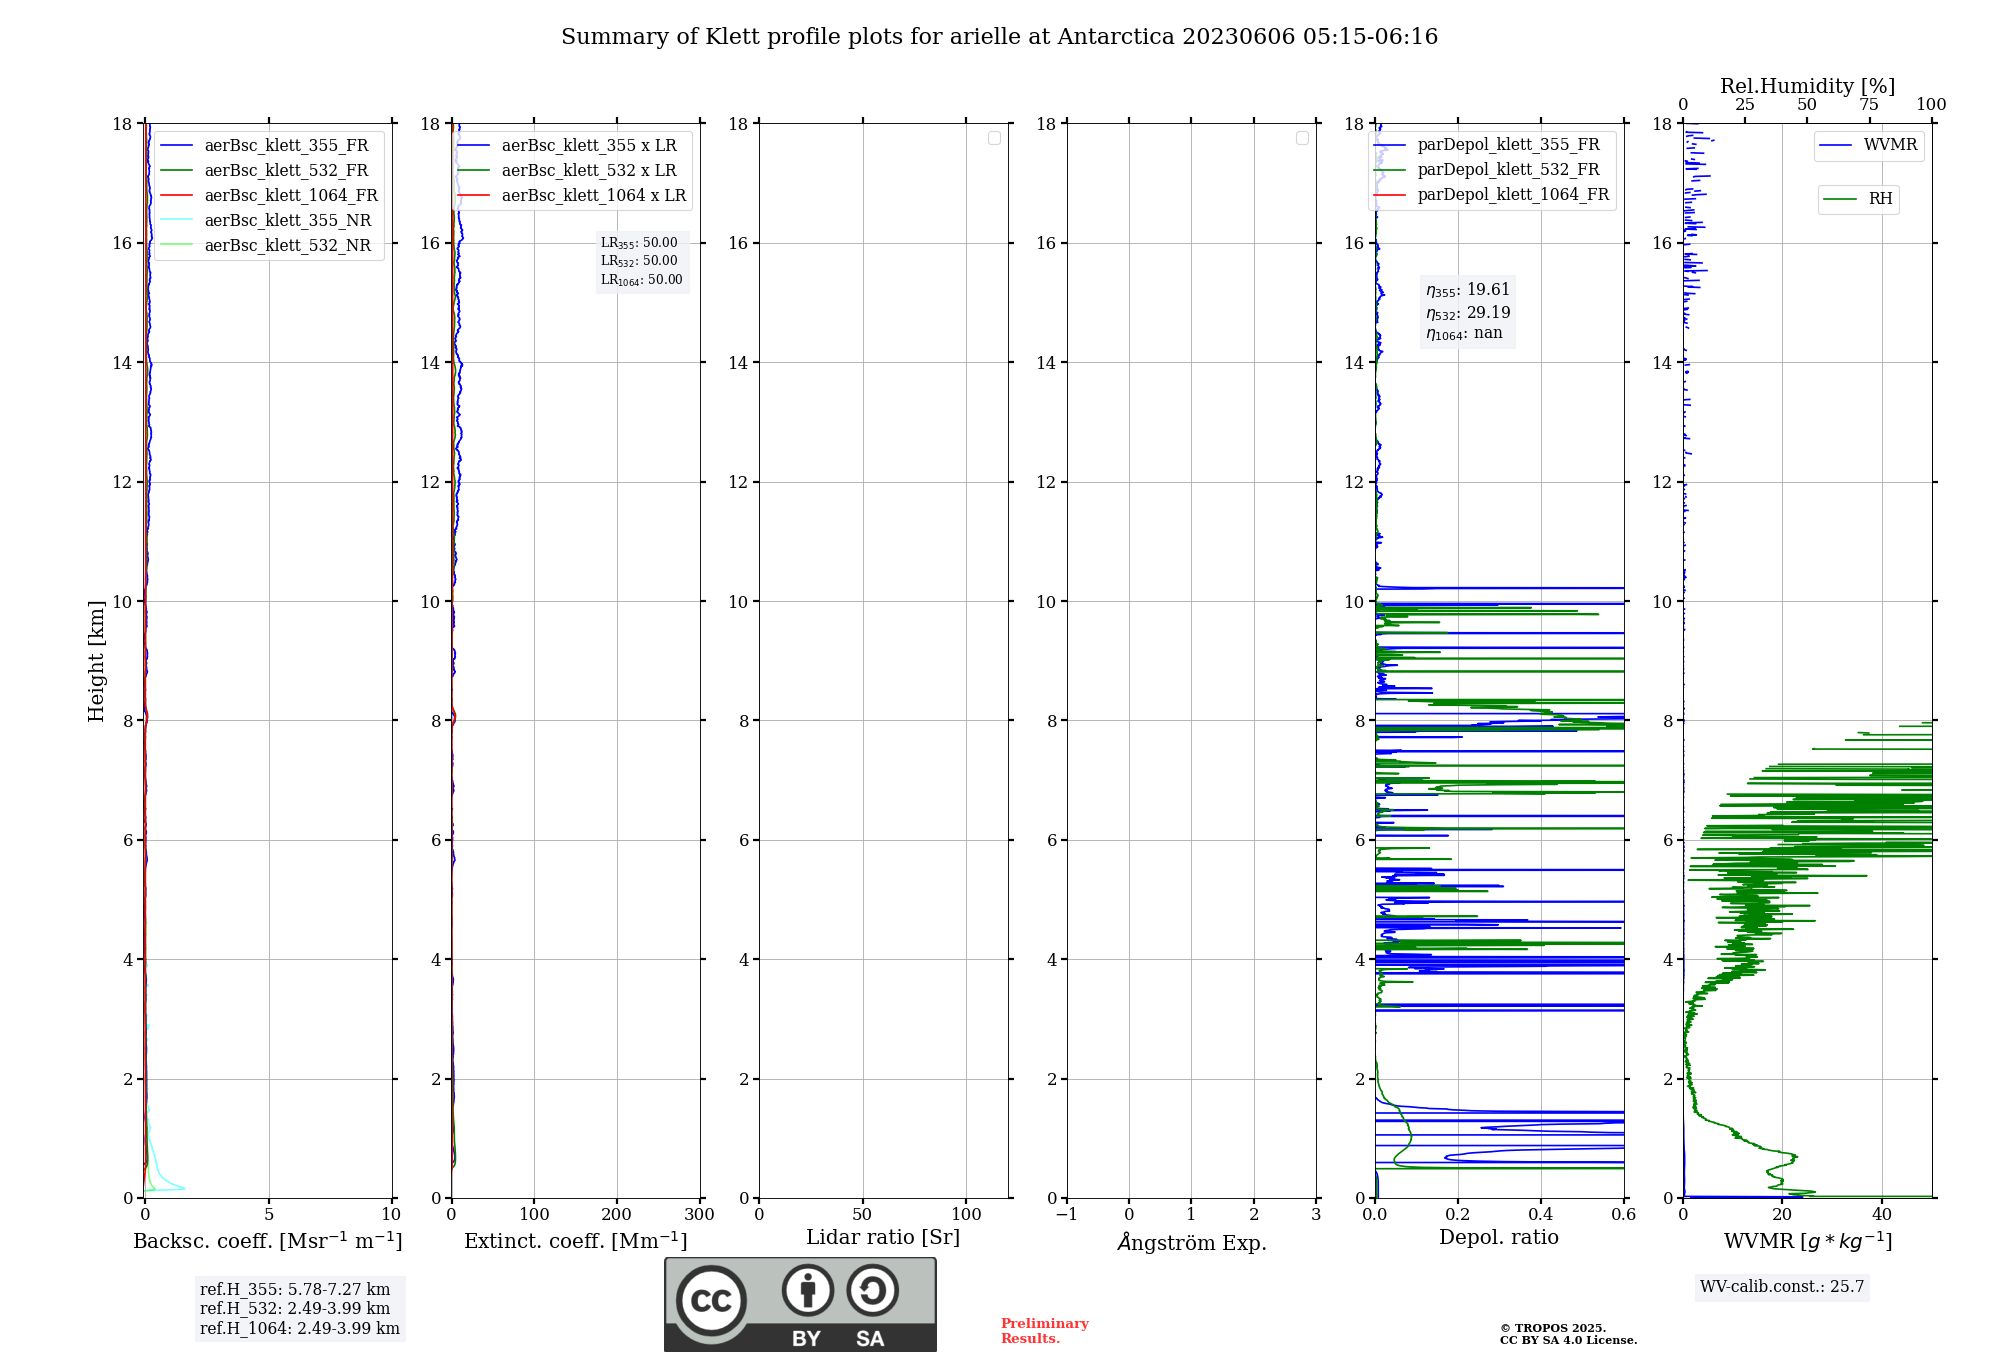Click the WVMR legend entry
The height and width of the screenshot is (1360, 2000).
[1889, 145]
